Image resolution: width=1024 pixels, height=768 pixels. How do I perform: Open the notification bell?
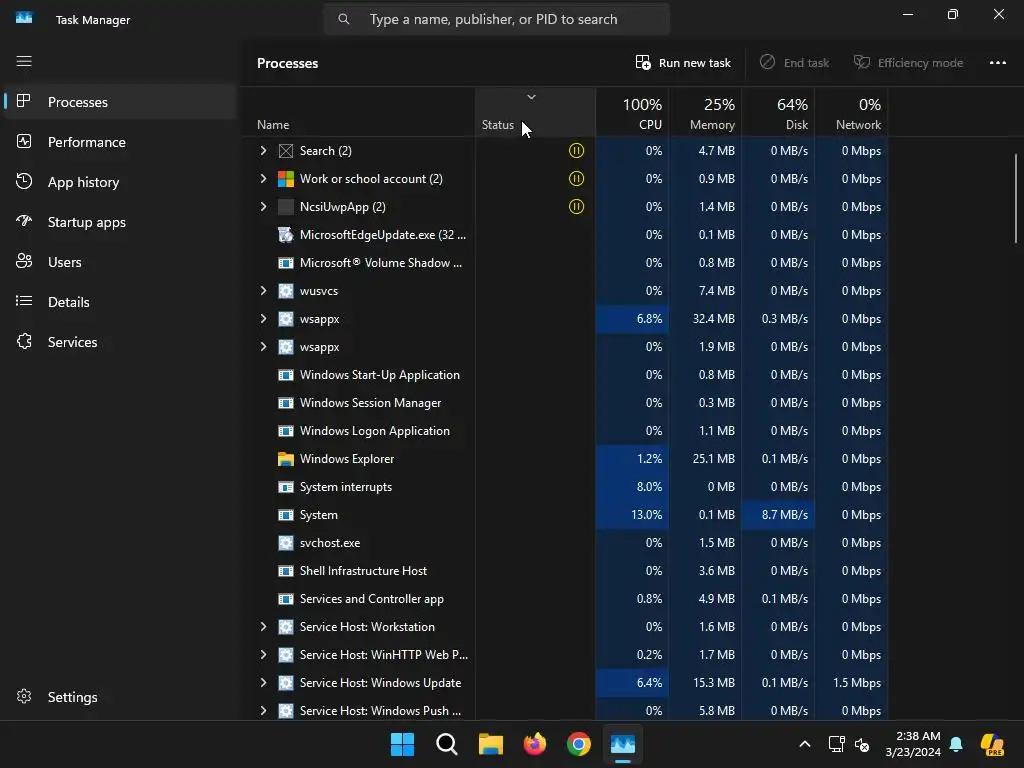pyautogui.click(x=956, y=744)
